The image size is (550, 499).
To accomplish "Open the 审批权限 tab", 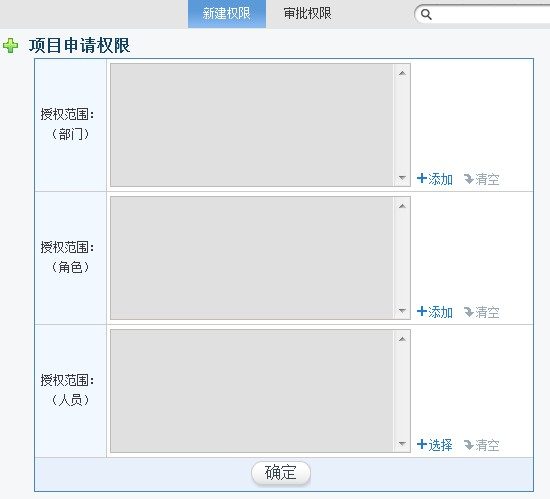I will pos(307,14).
